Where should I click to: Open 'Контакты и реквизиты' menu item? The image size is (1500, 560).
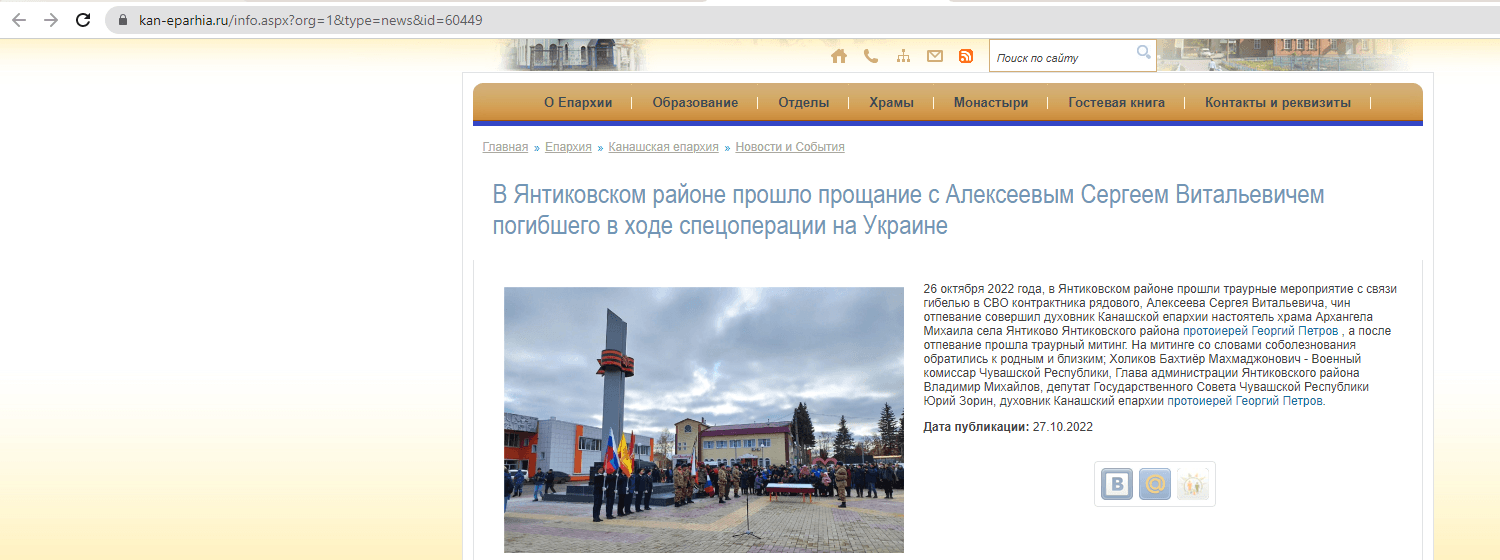[x=1277, y=103]
